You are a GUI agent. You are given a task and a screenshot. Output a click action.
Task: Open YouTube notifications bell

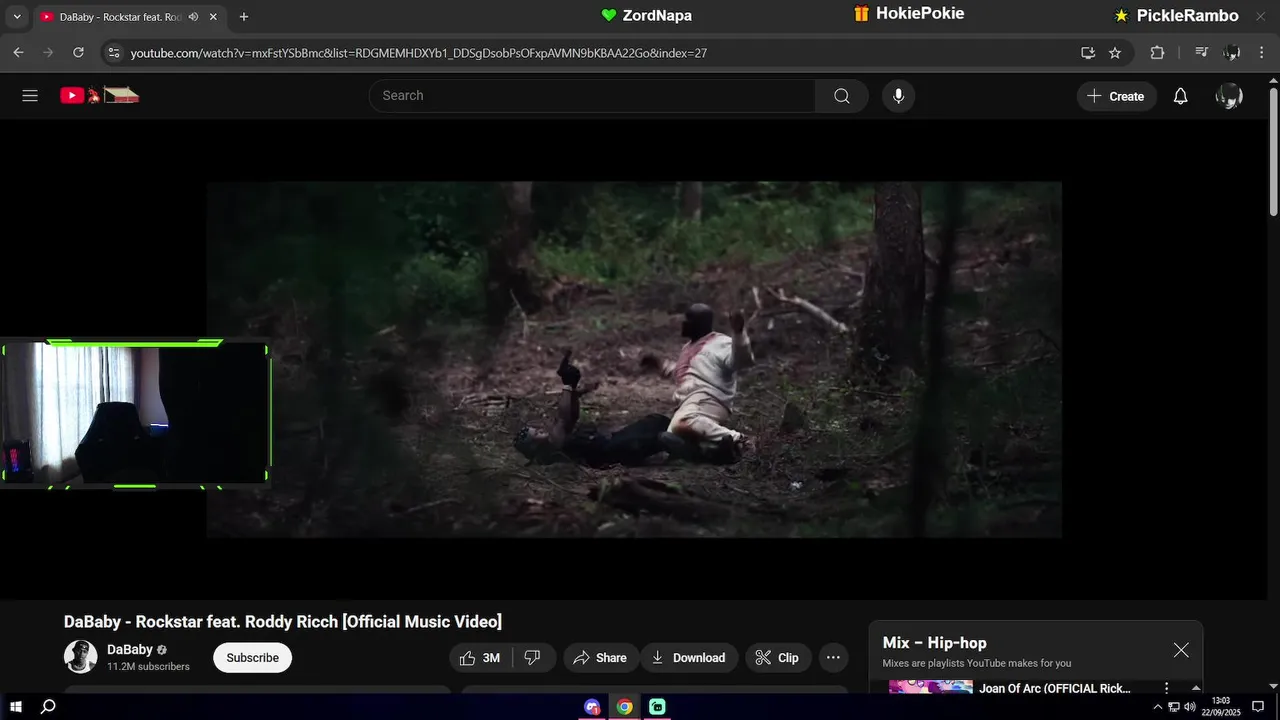1180,96
